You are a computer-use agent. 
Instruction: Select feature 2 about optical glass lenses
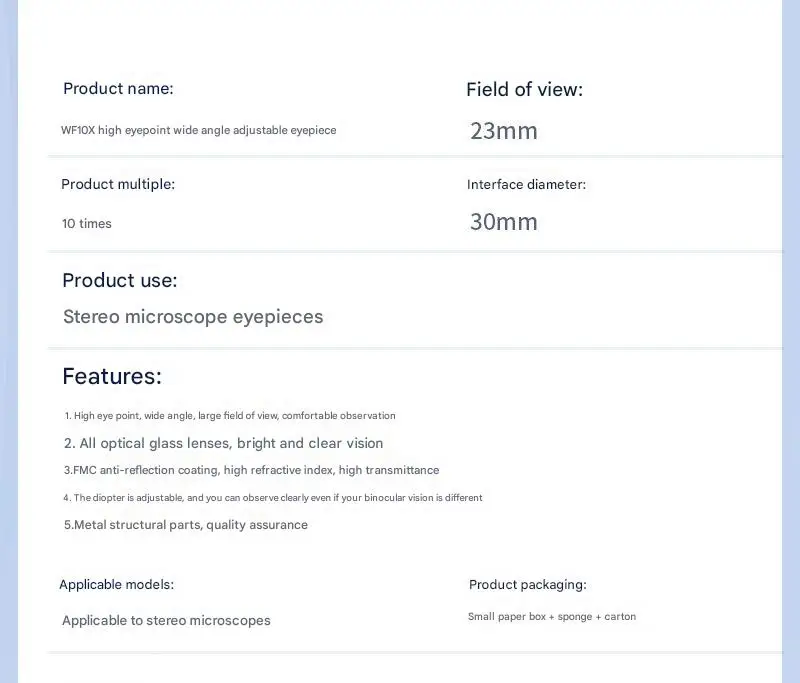pos(223,443)
